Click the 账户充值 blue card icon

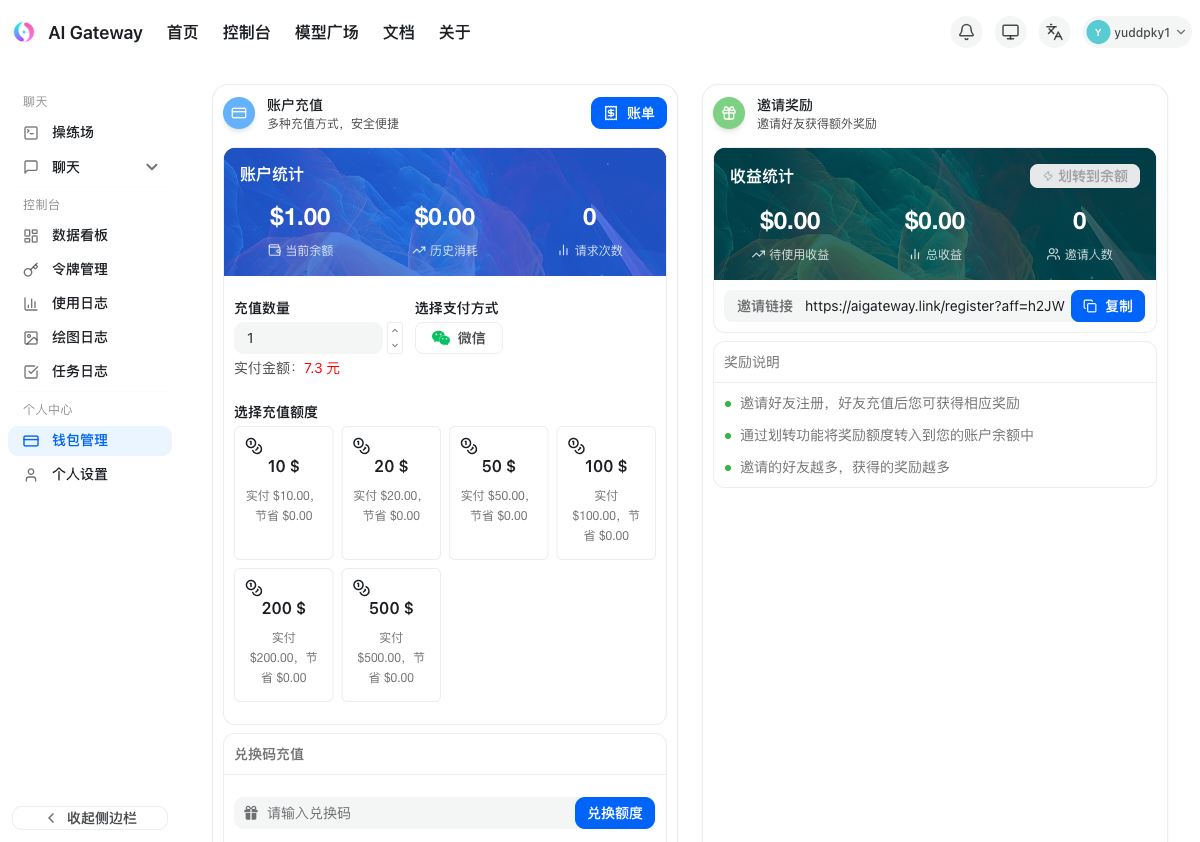tap(239, 113)
